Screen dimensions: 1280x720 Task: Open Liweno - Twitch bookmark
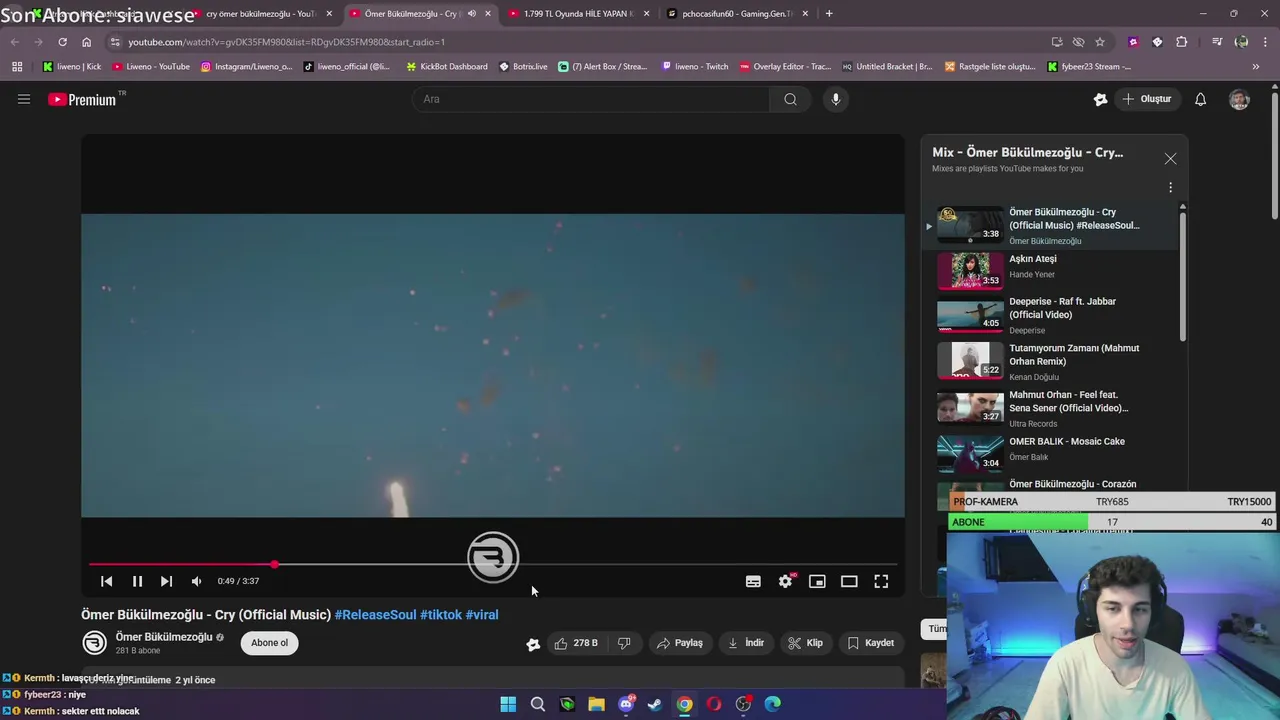[695, 67]
